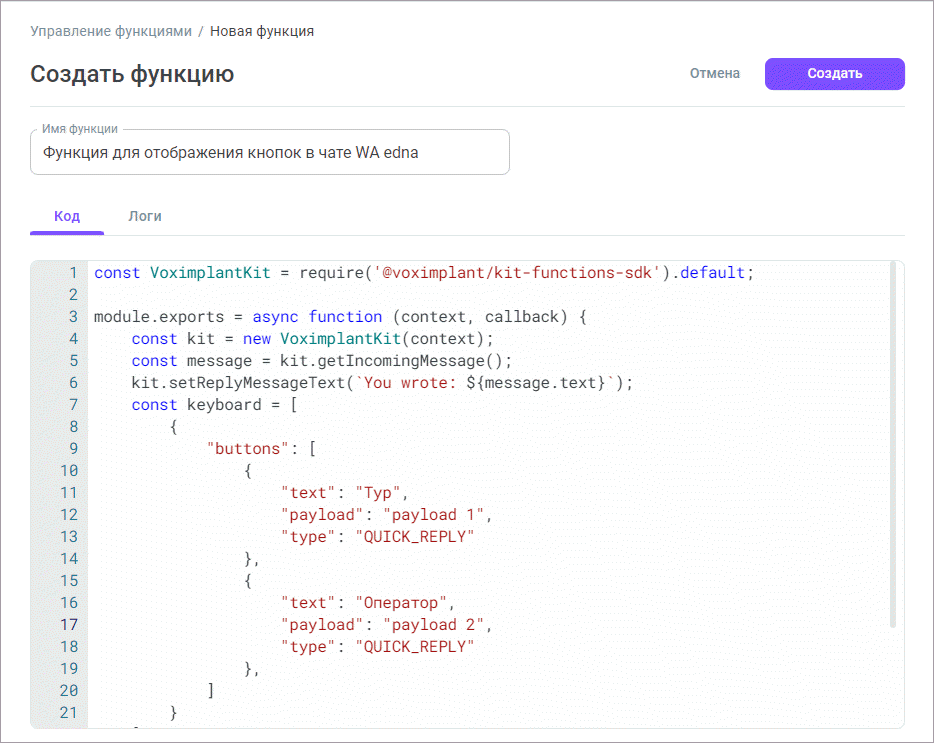Click the "Тур" string value

point(378,493)
